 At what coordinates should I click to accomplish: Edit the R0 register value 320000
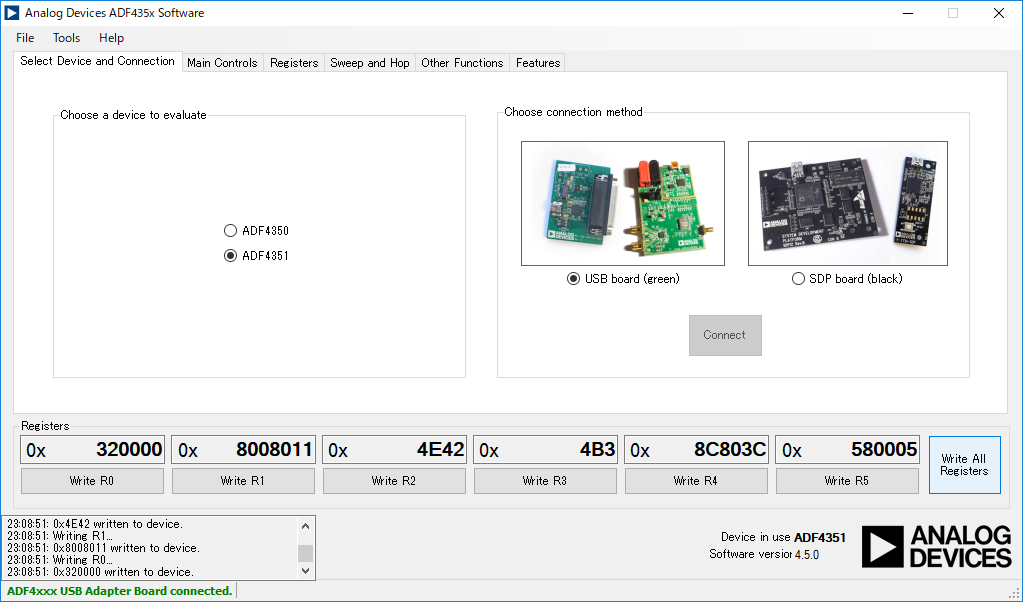pos(92,450)
